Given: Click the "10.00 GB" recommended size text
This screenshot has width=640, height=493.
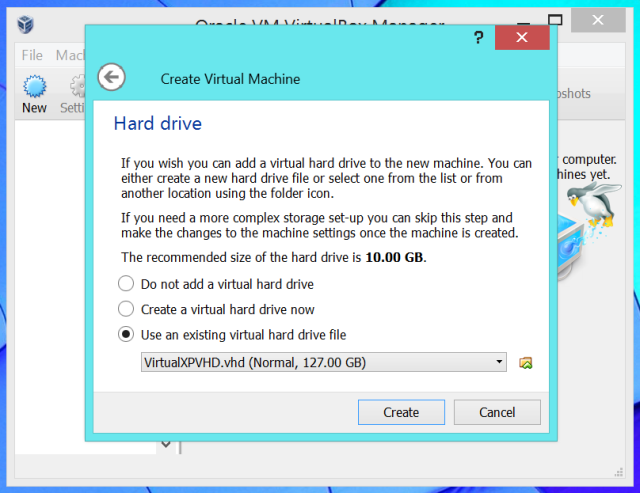Looking at the screenshot, I should pyautogui.click(x=394, y=258).
